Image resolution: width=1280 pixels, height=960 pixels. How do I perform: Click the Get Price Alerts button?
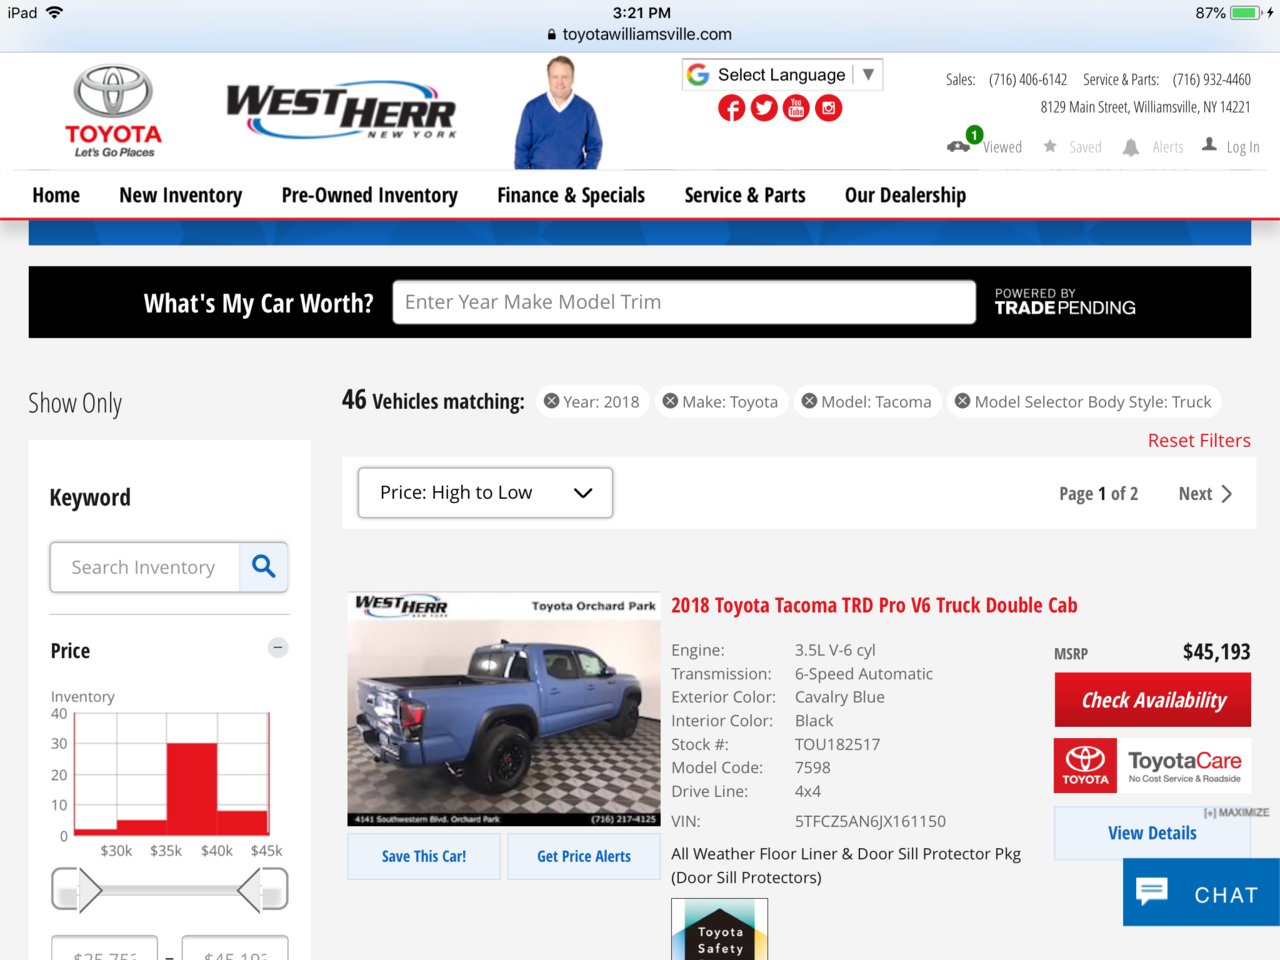(584, 856)
